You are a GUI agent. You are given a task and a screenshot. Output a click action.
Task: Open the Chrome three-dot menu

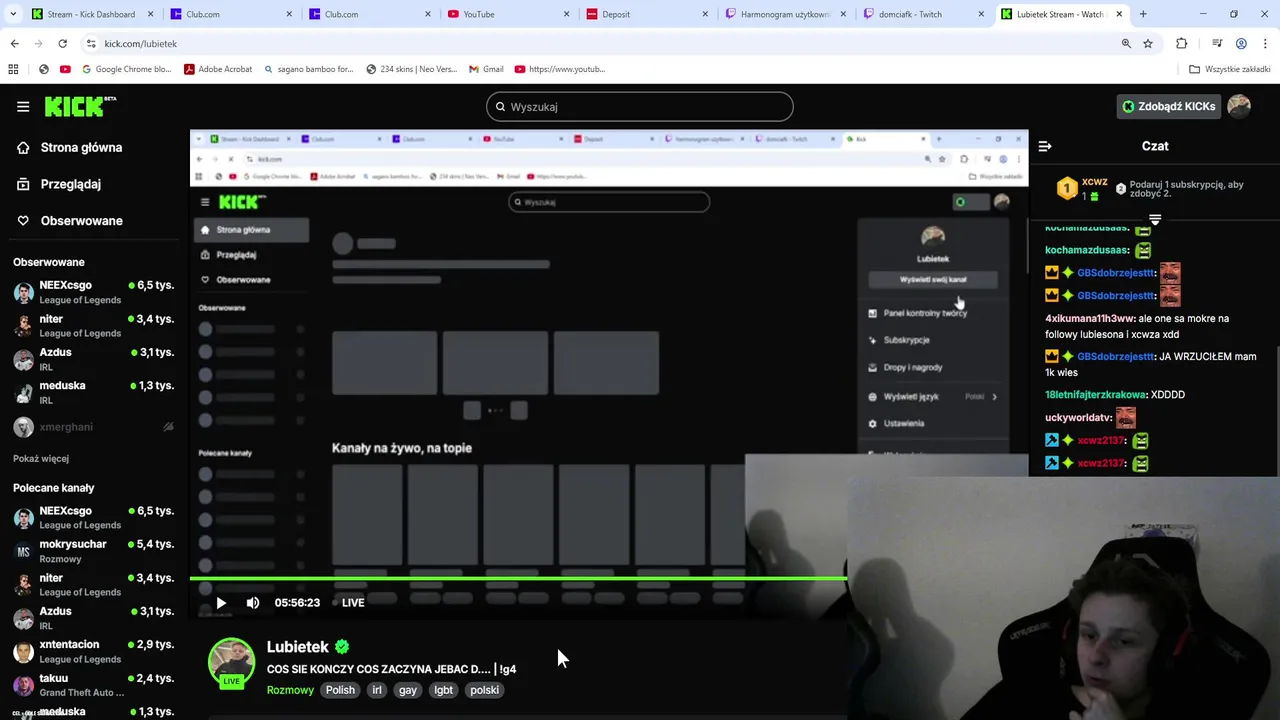click(1265, 43)
